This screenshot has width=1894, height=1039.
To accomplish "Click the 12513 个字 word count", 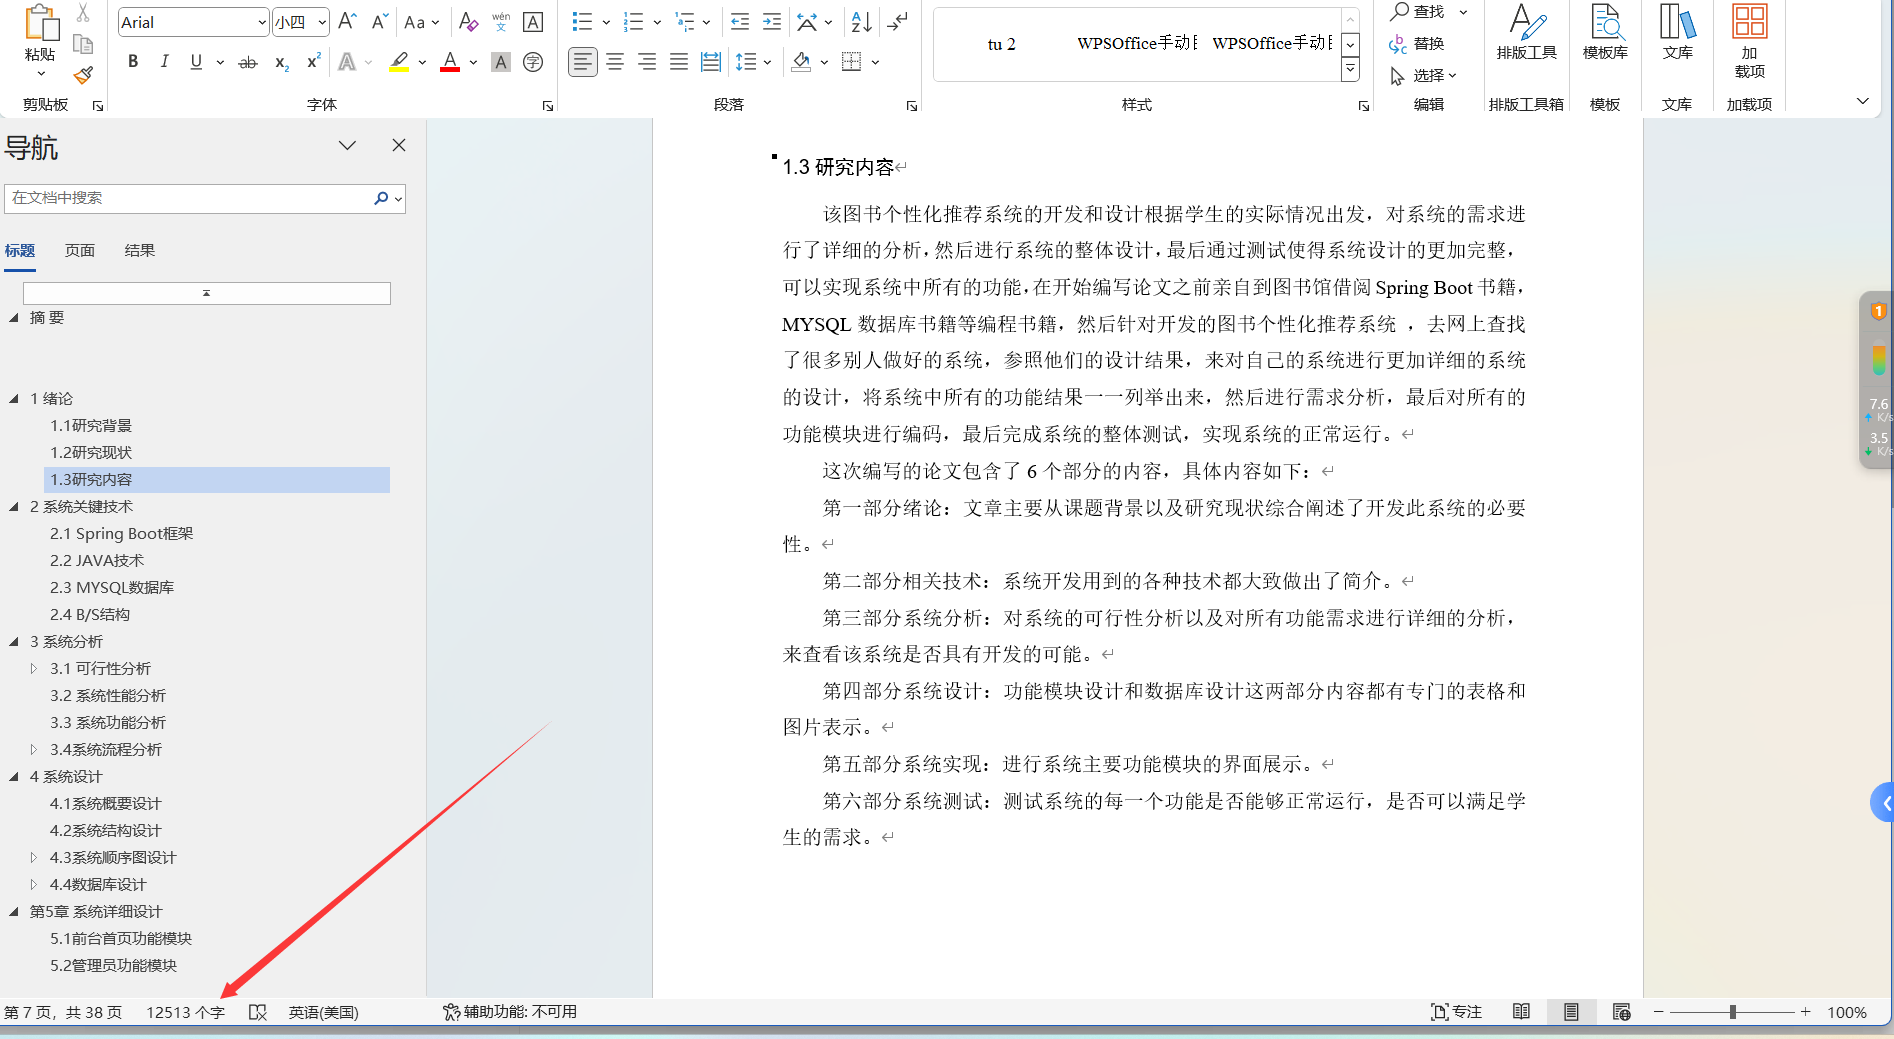I will (x=186, y=1012).
